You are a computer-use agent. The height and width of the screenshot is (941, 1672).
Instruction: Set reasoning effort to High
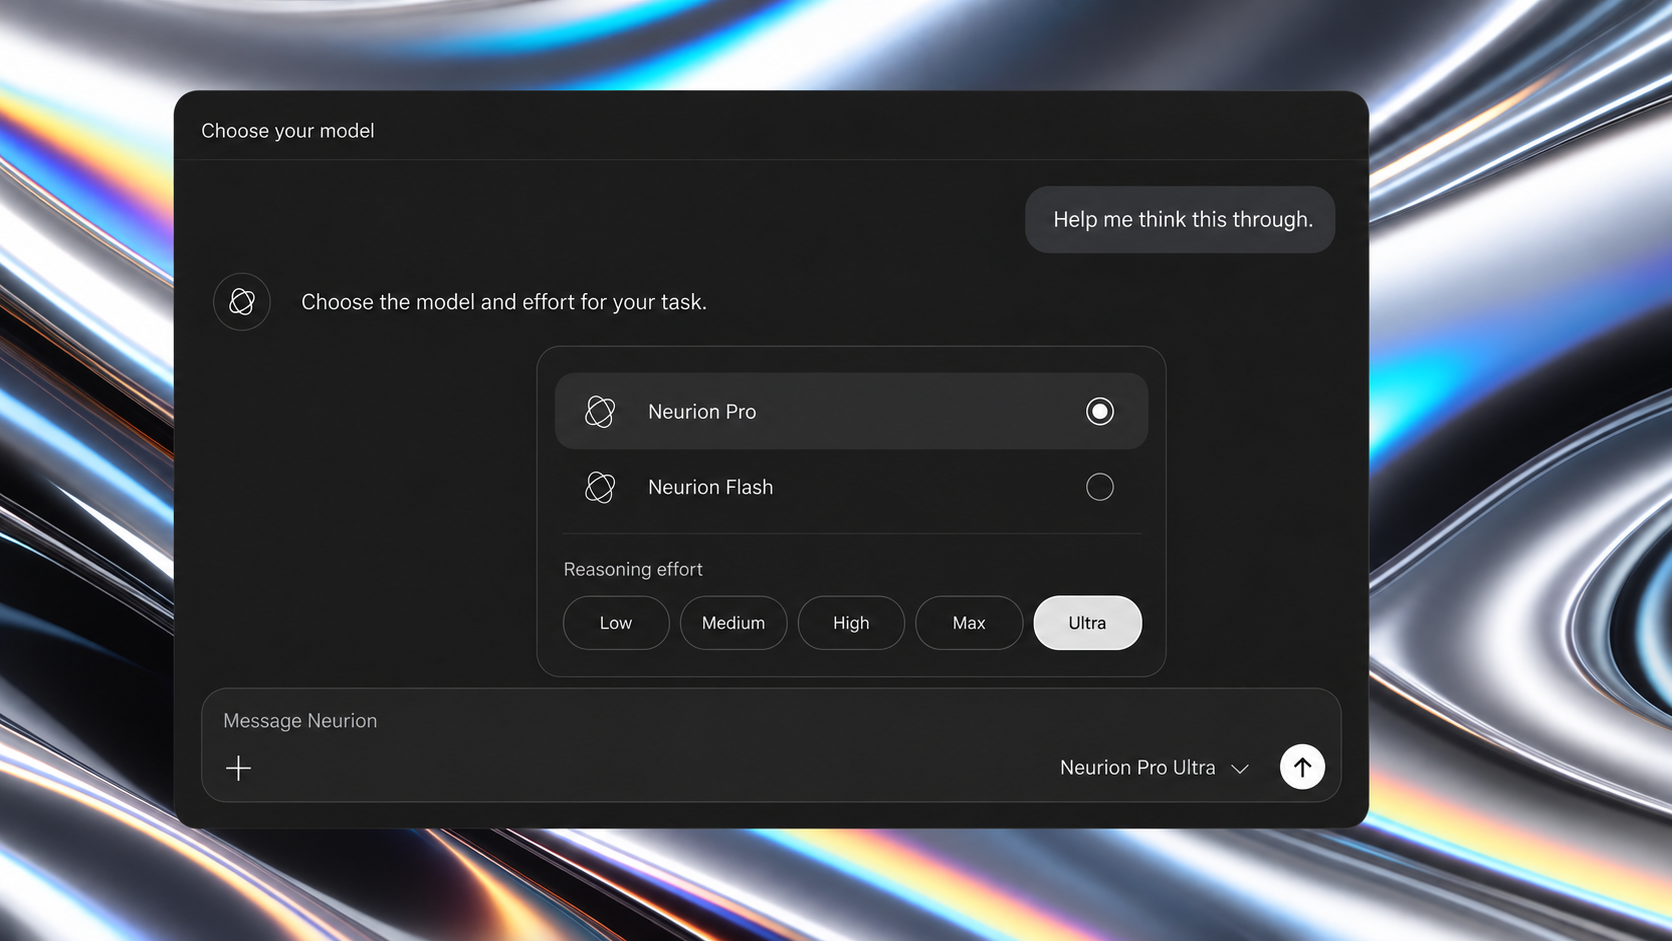(851, 623)
